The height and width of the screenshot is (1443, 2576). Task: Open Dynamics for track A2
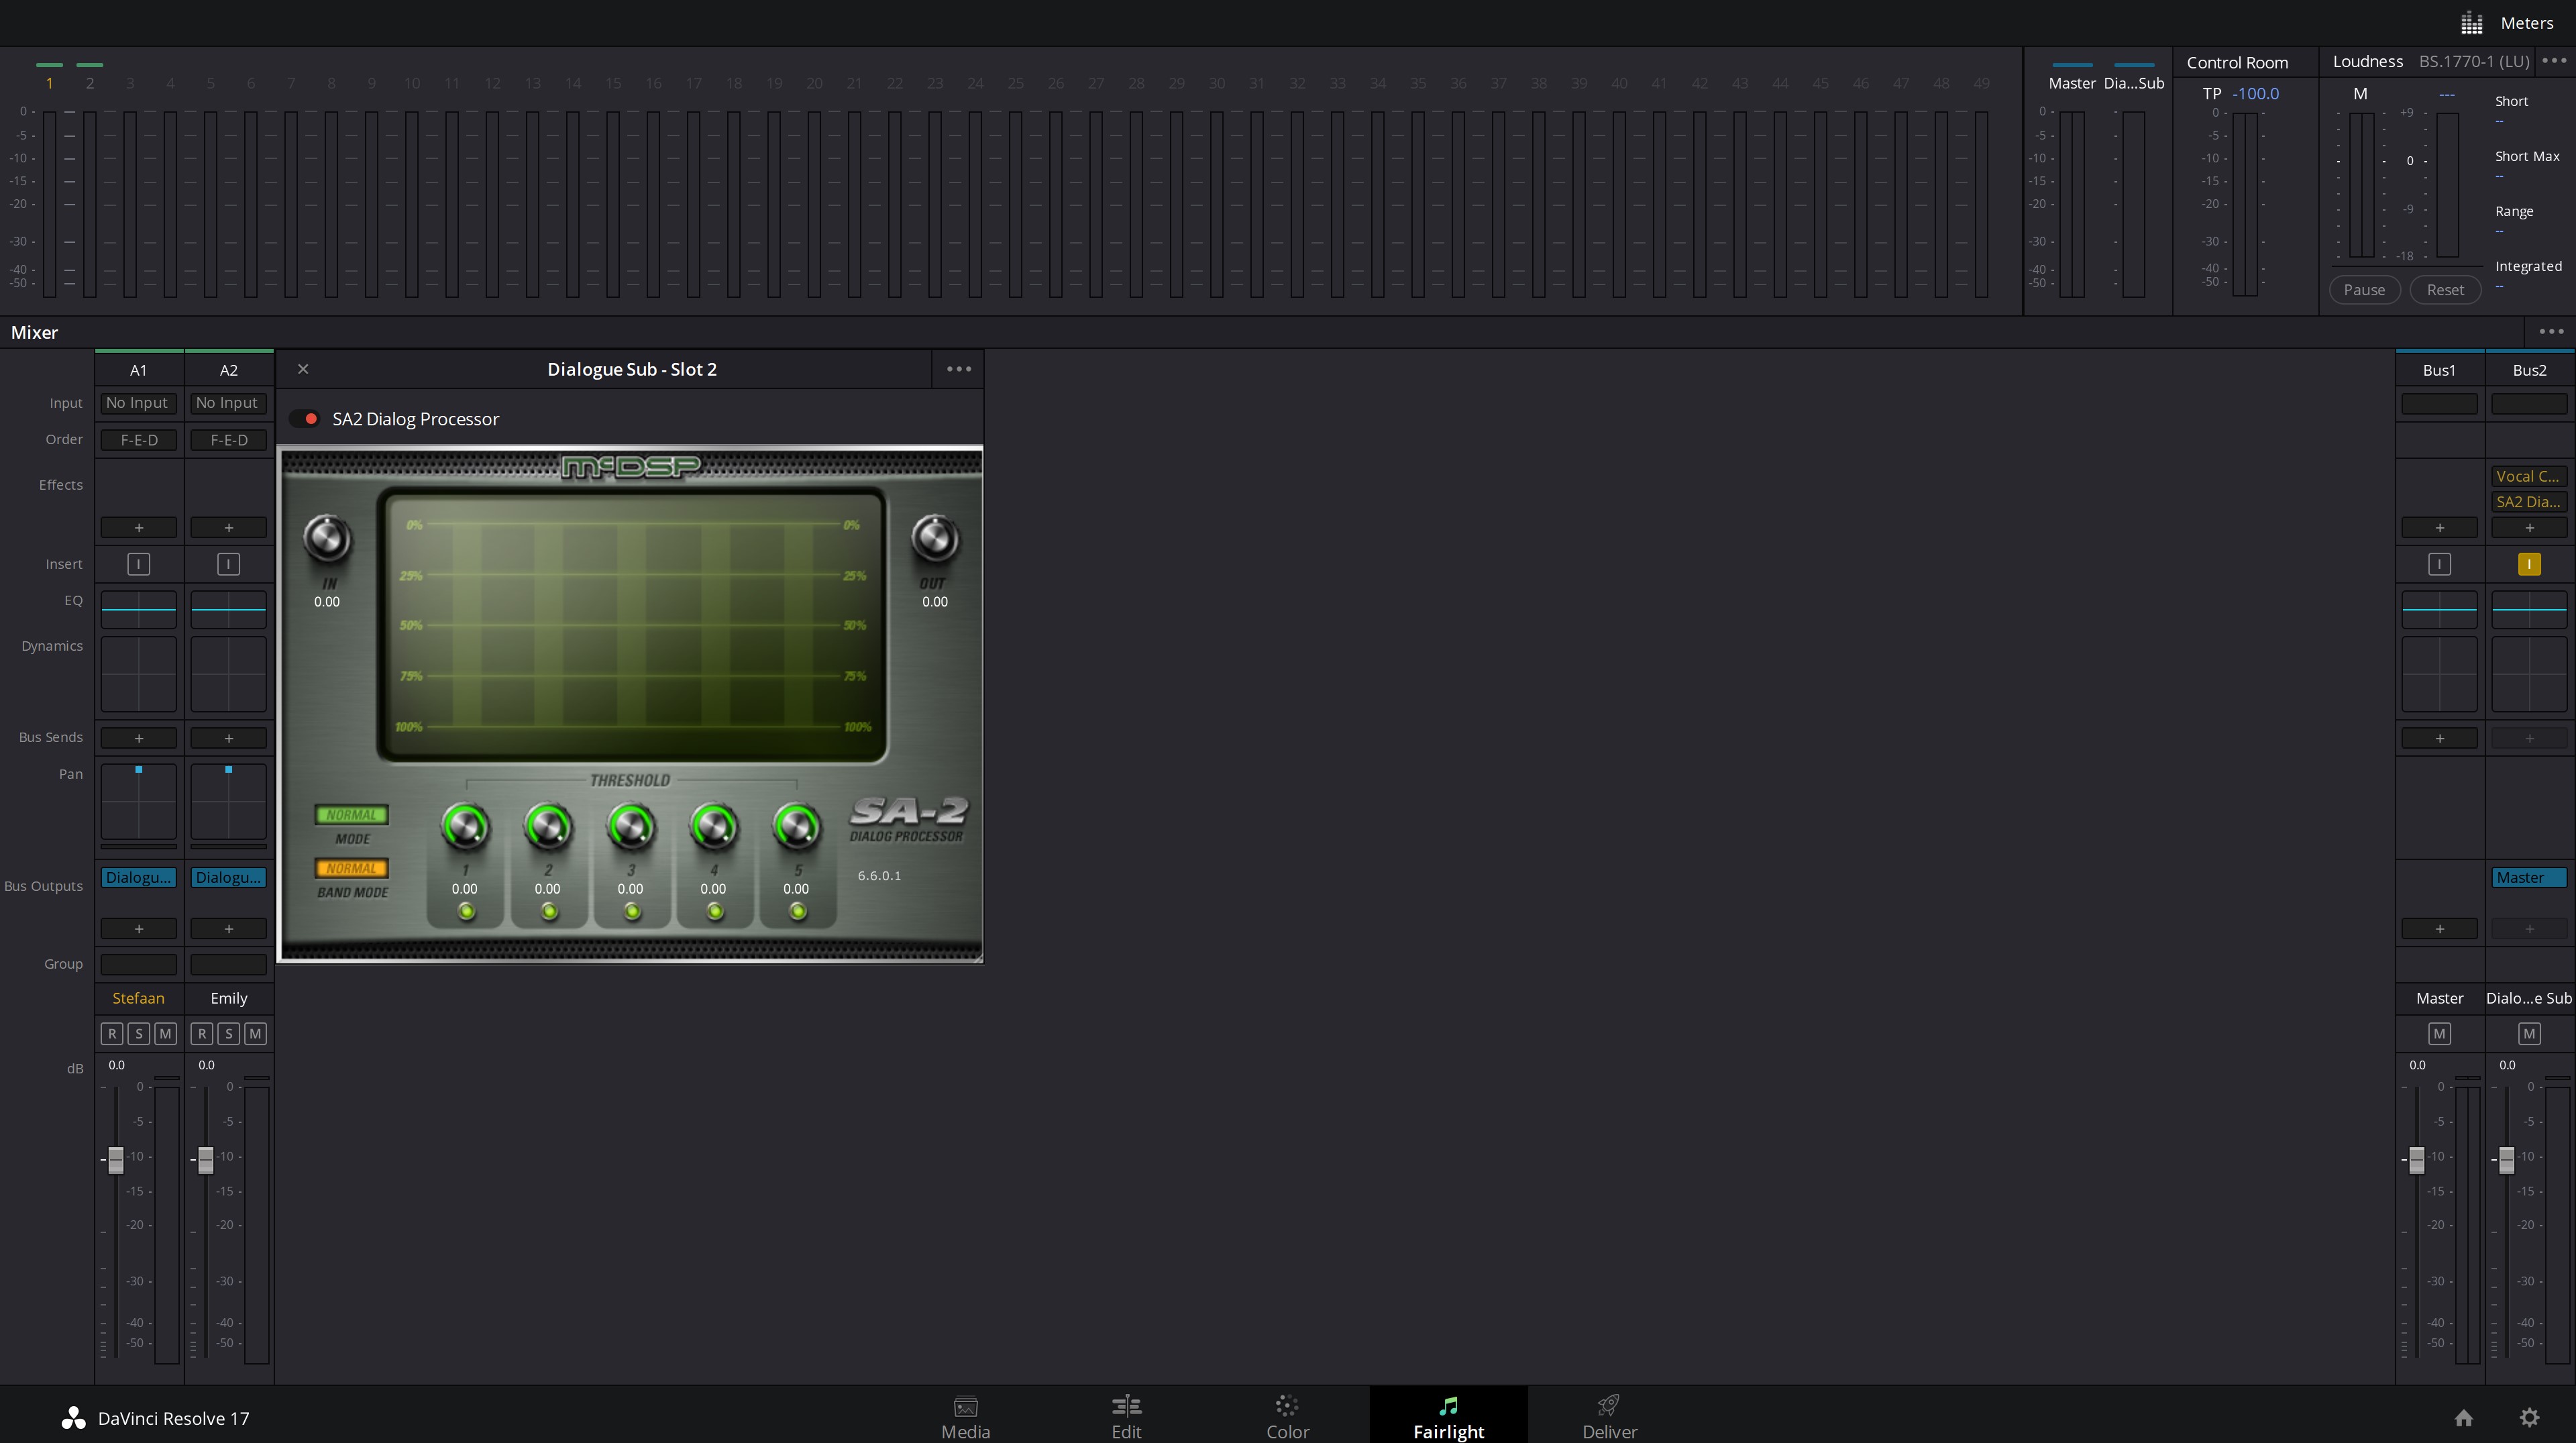coord(228,674)
